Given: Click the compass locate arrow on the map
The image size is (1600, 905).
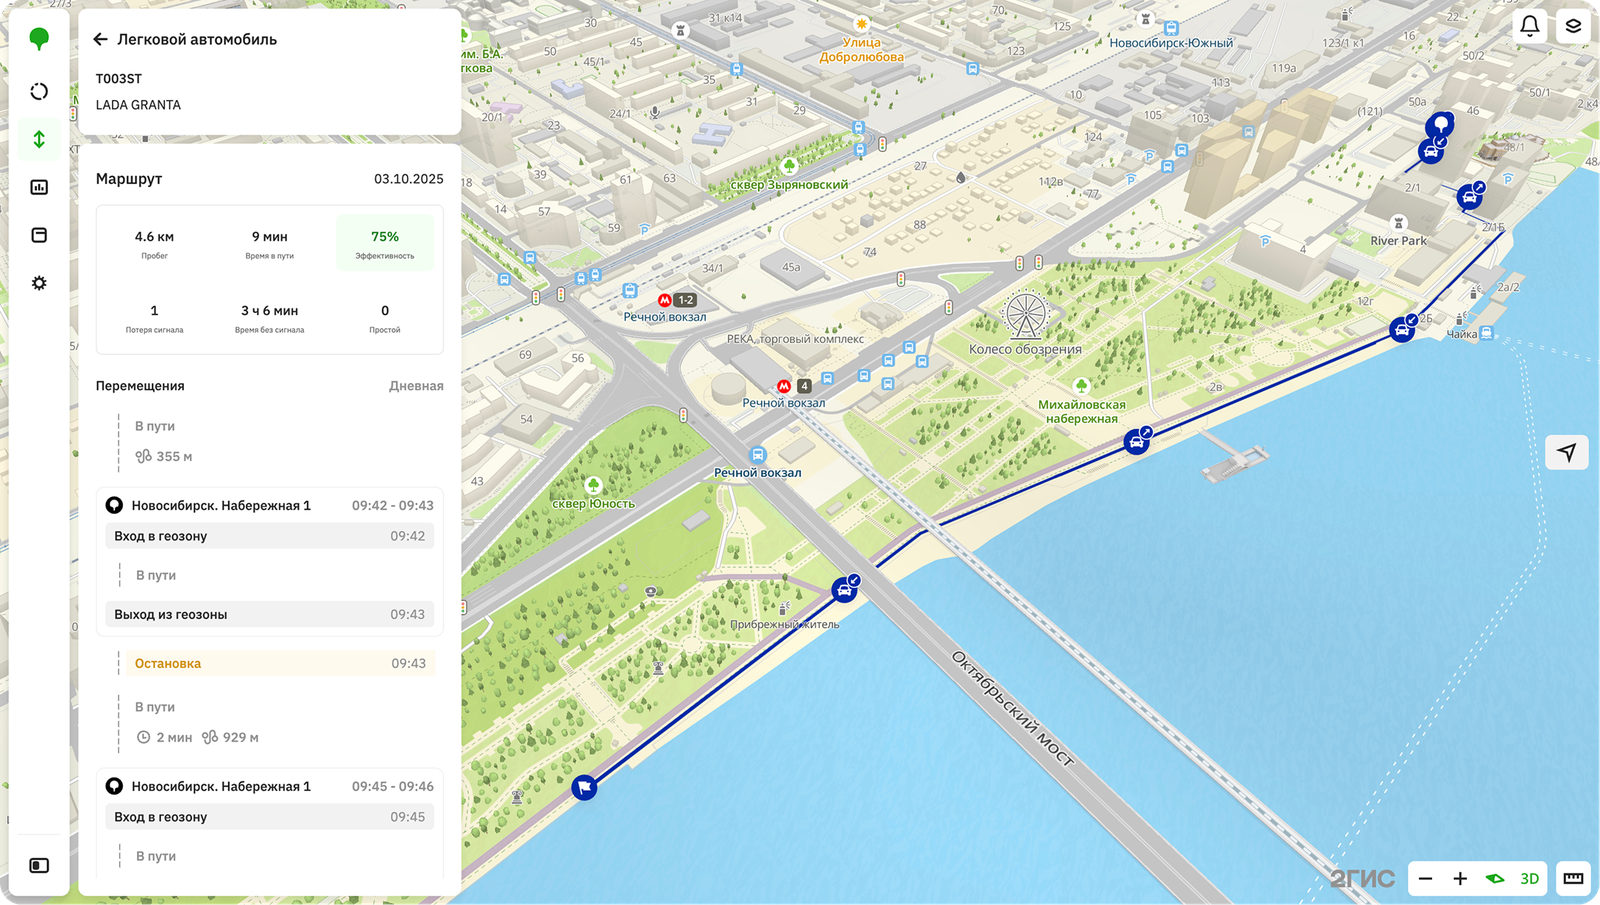Looking at the screenshot, I should coord(1567,452).
